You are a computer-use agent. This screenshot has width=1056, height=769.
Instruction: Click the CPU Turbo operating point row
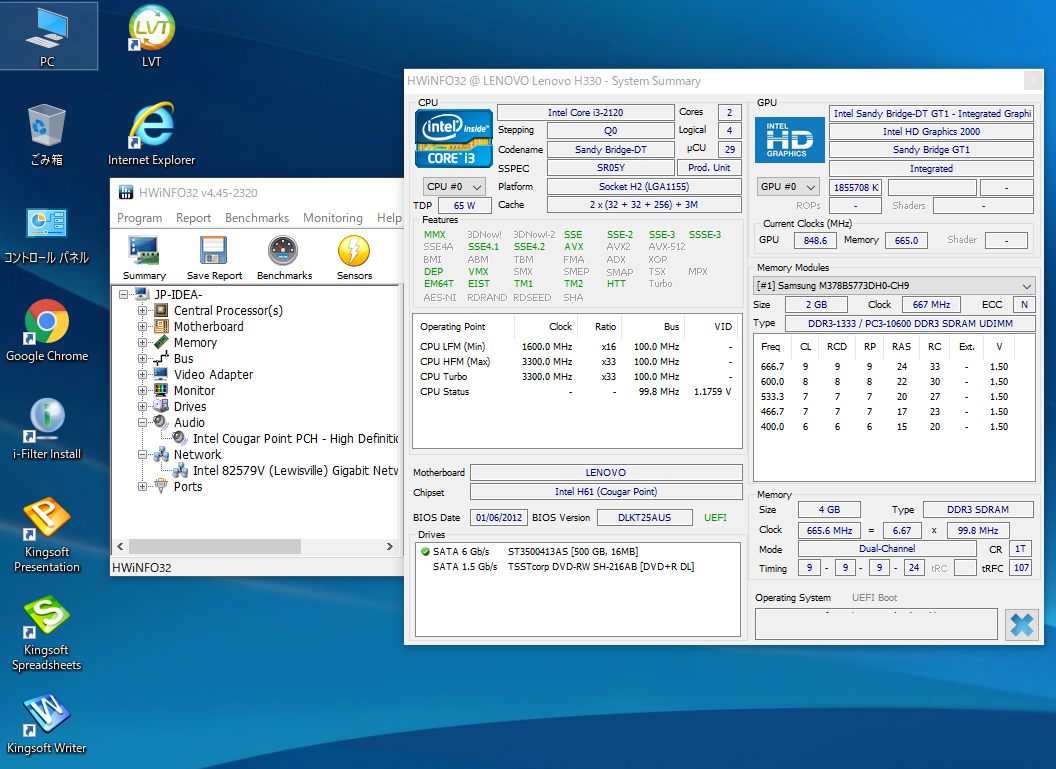click(576, 376)
